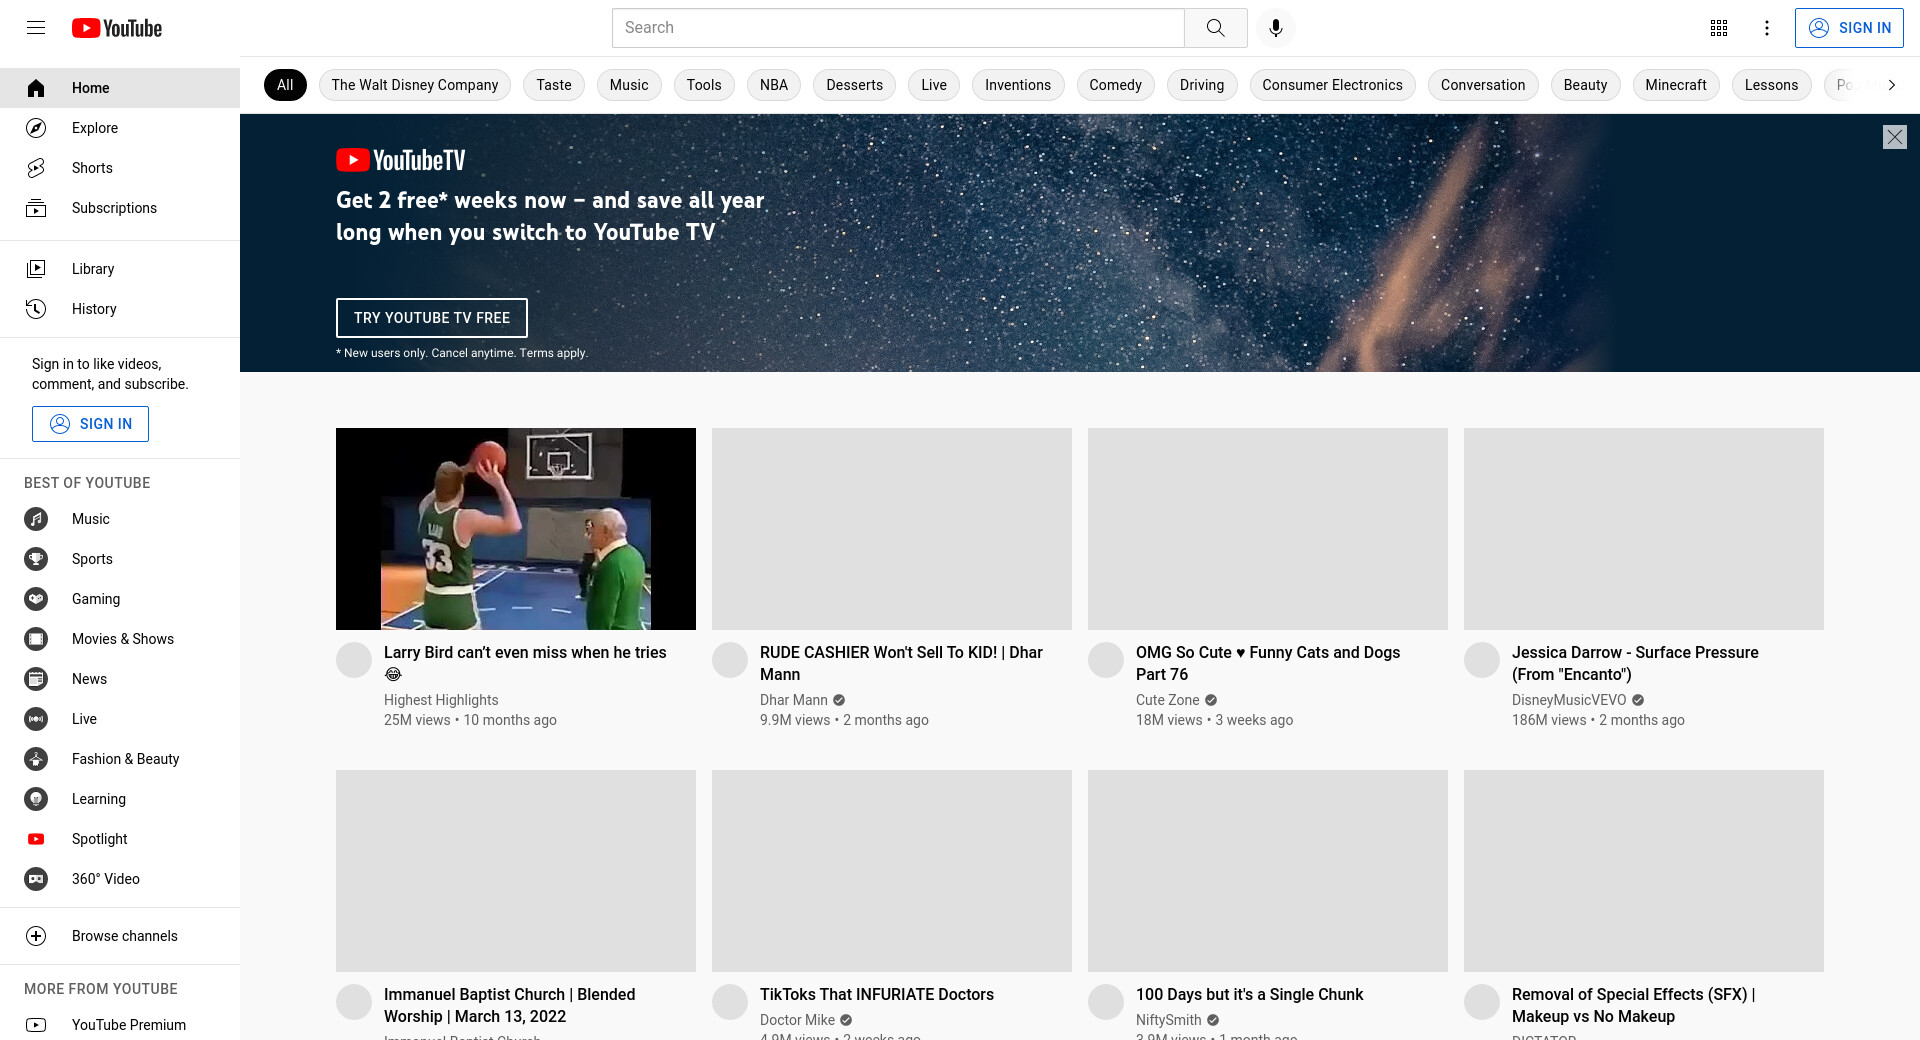Open Immanuel Baptist Church Blended Worship title
The height and width of the screenshot is (1040, 1920).
[x=510, y=1005]
